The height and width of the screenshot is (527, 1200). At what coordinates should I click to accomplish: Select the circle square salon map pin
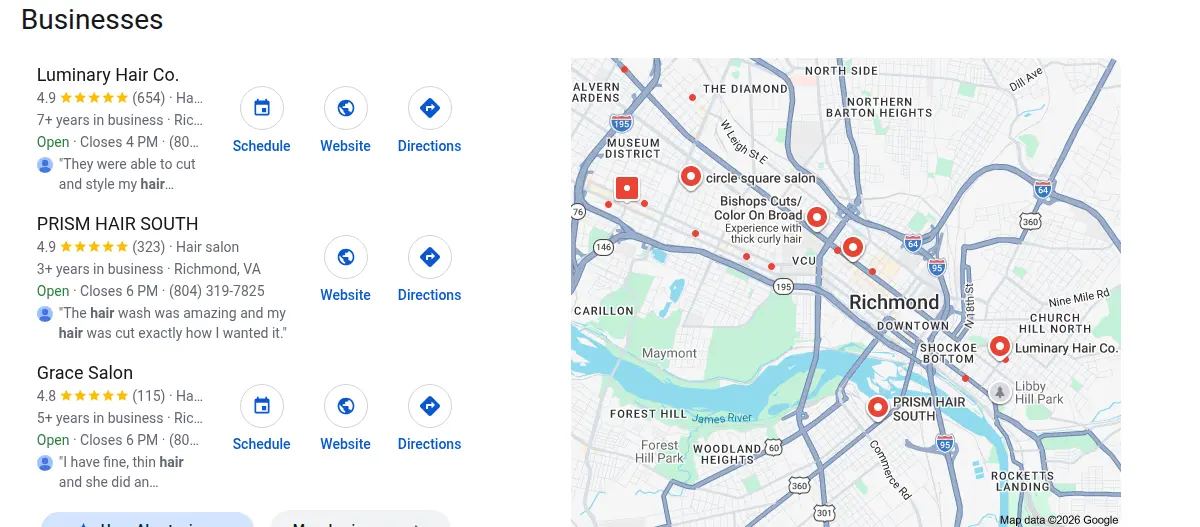coord(690,177)
